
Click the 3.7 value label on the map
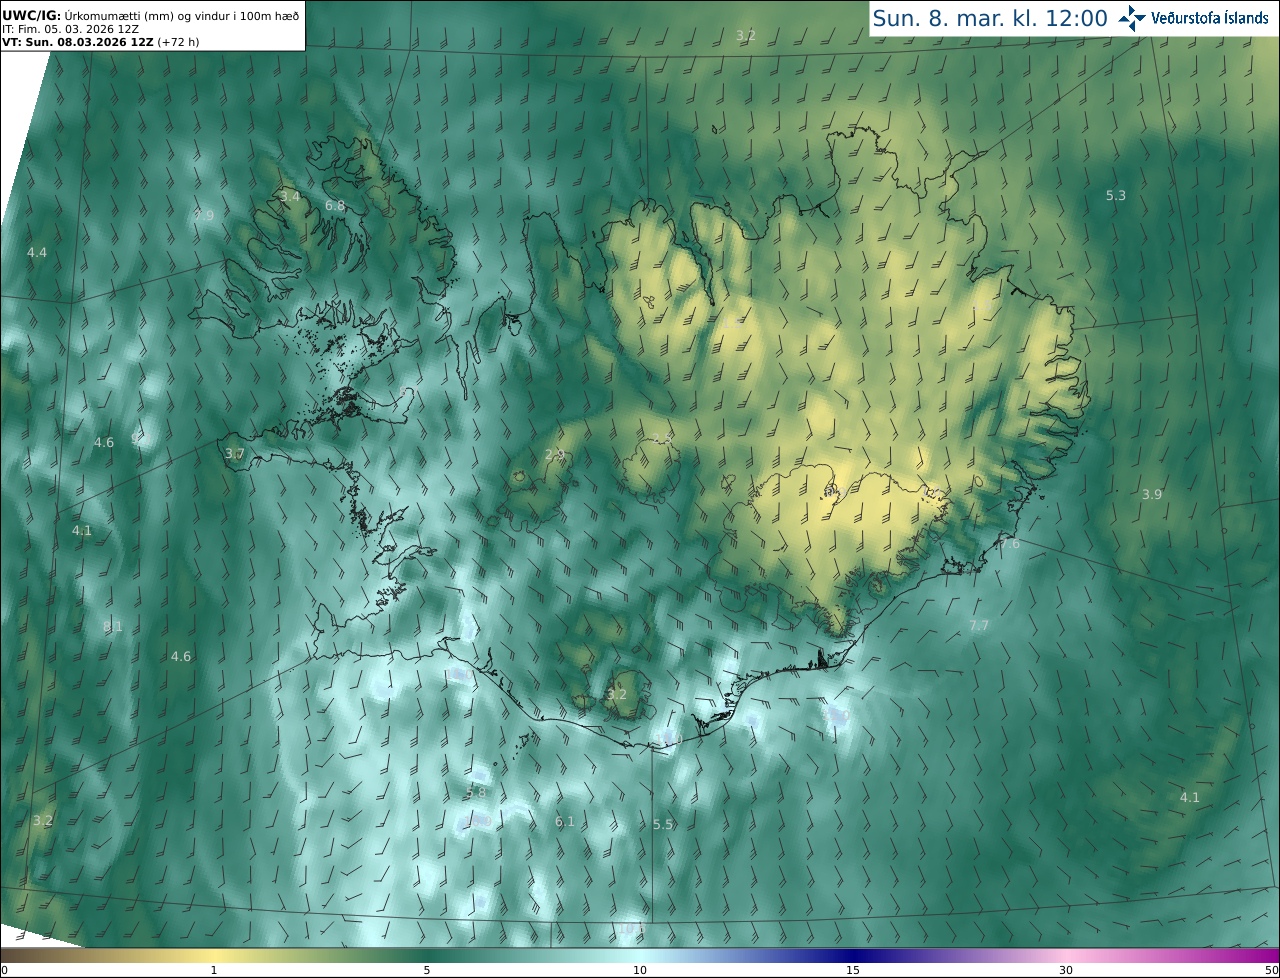pos(234,454)
